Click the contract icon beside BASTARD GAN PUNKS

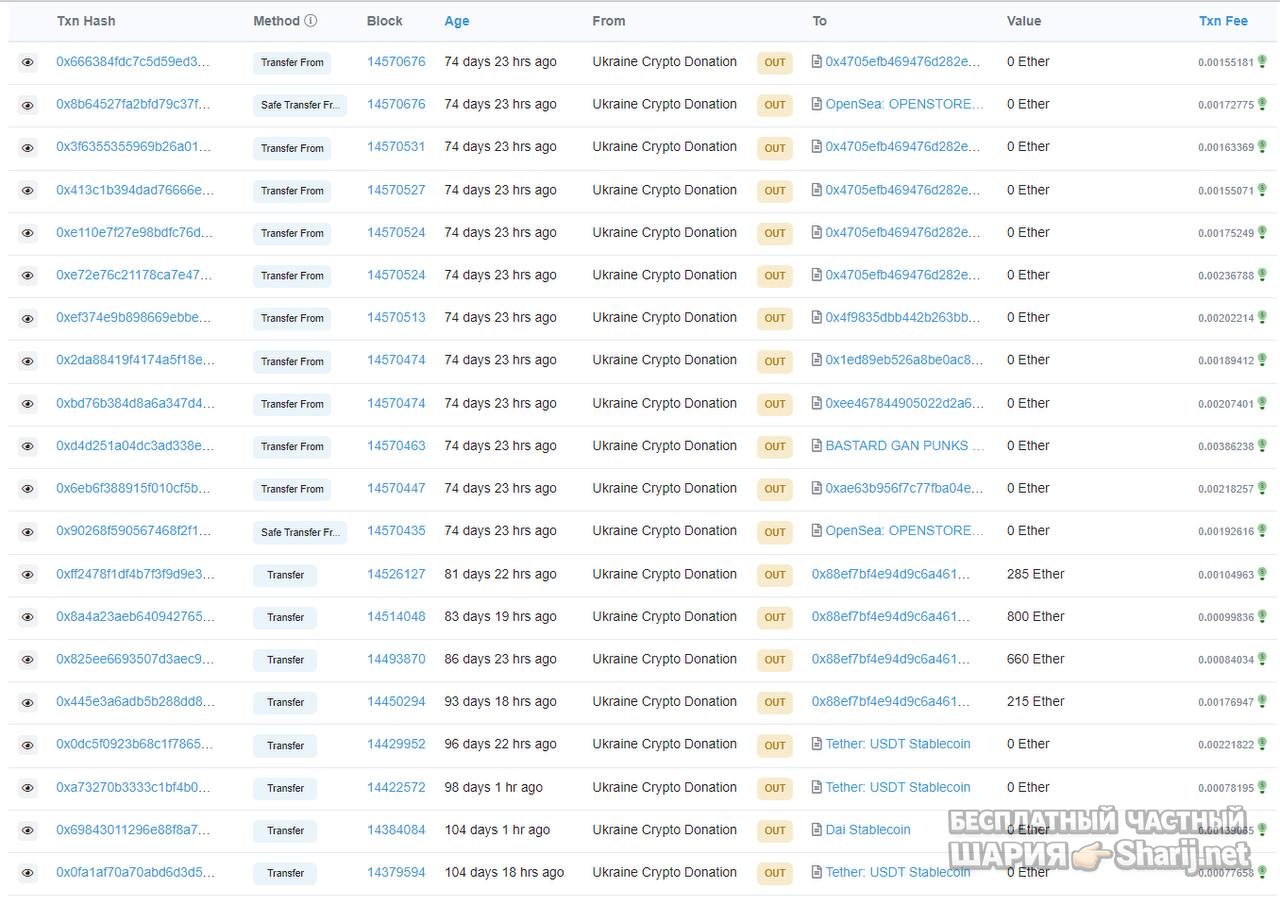click(x=817, y=446)
